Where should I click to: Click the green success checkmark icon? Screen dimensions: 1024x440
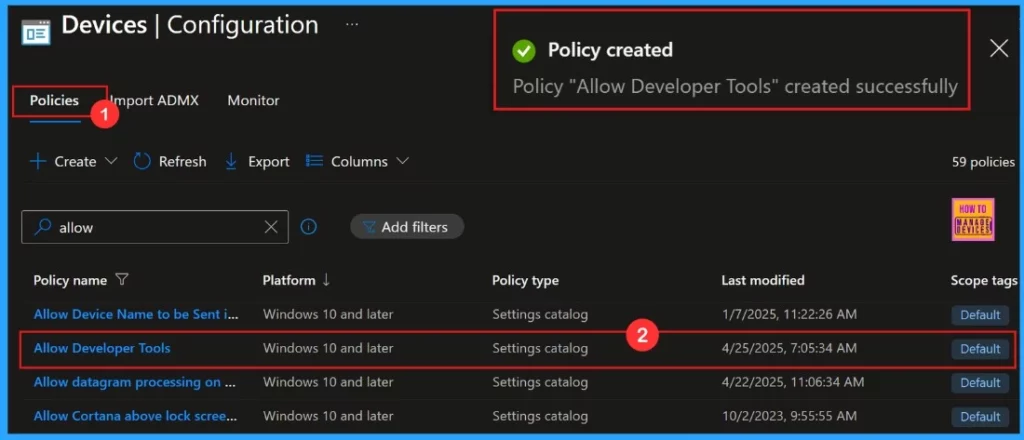click(523, 50)
